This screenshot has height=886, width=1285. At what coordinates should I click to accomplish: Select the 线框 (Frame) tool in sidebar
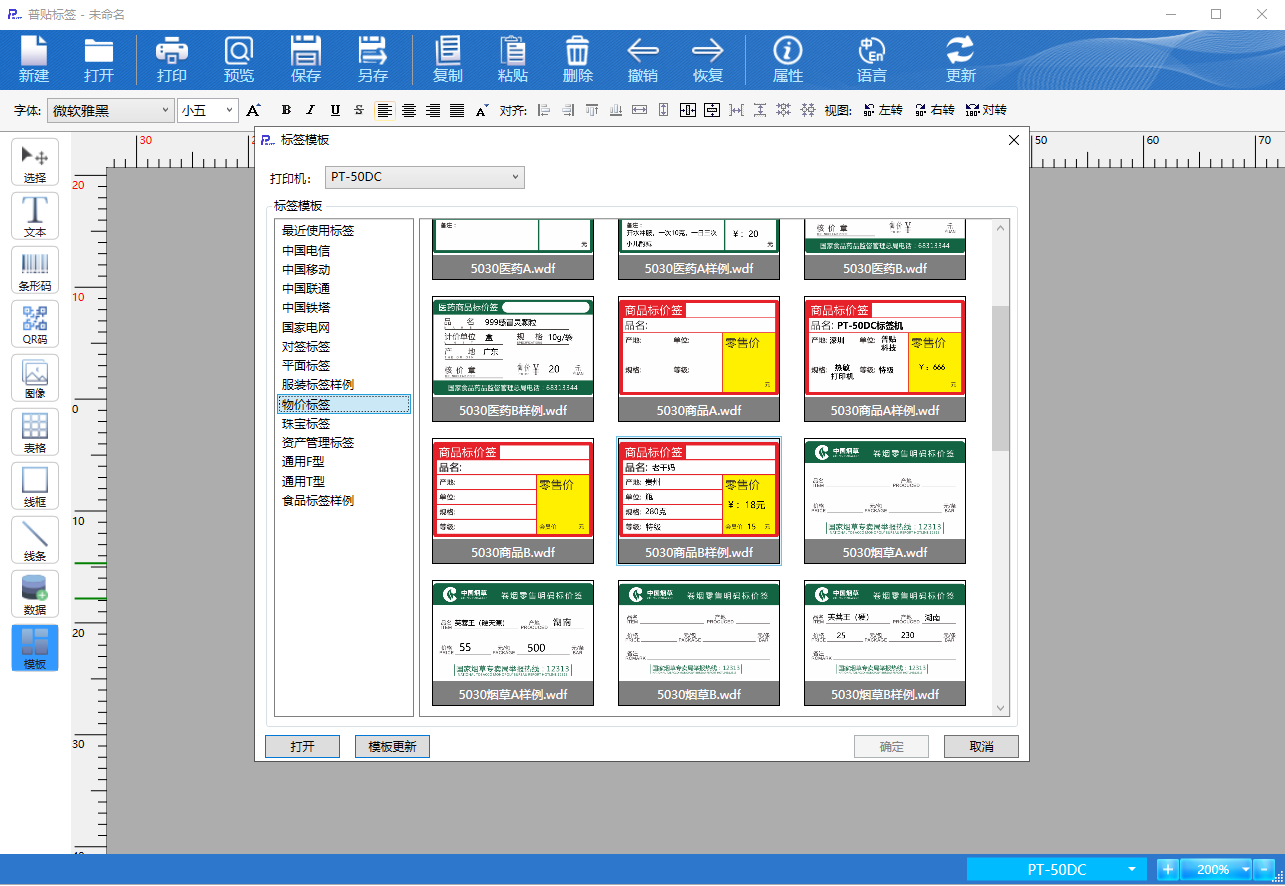(x=35, y=486)
